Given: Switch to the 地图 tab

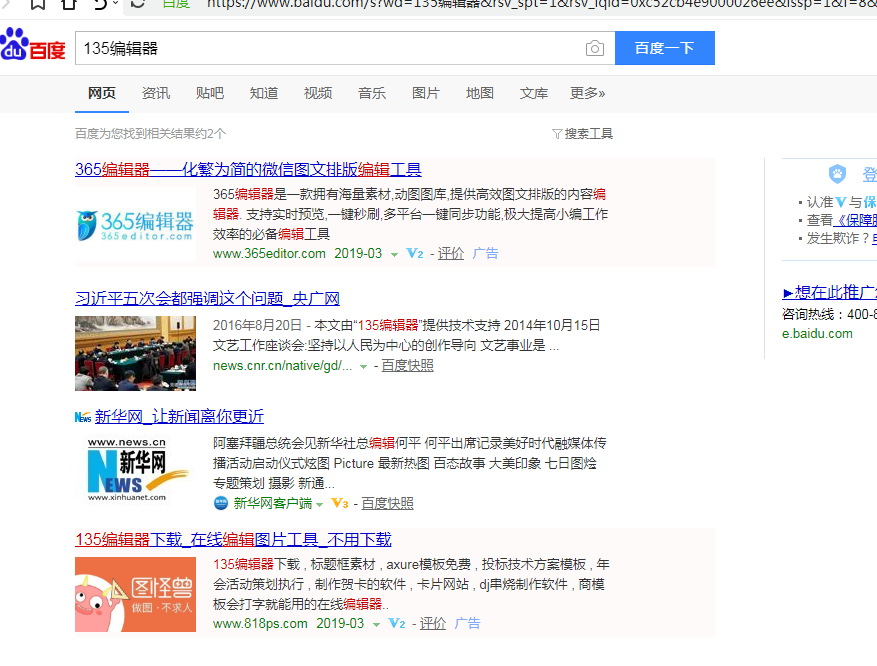Looking at the screenshot, I should (x=480, y=93).
